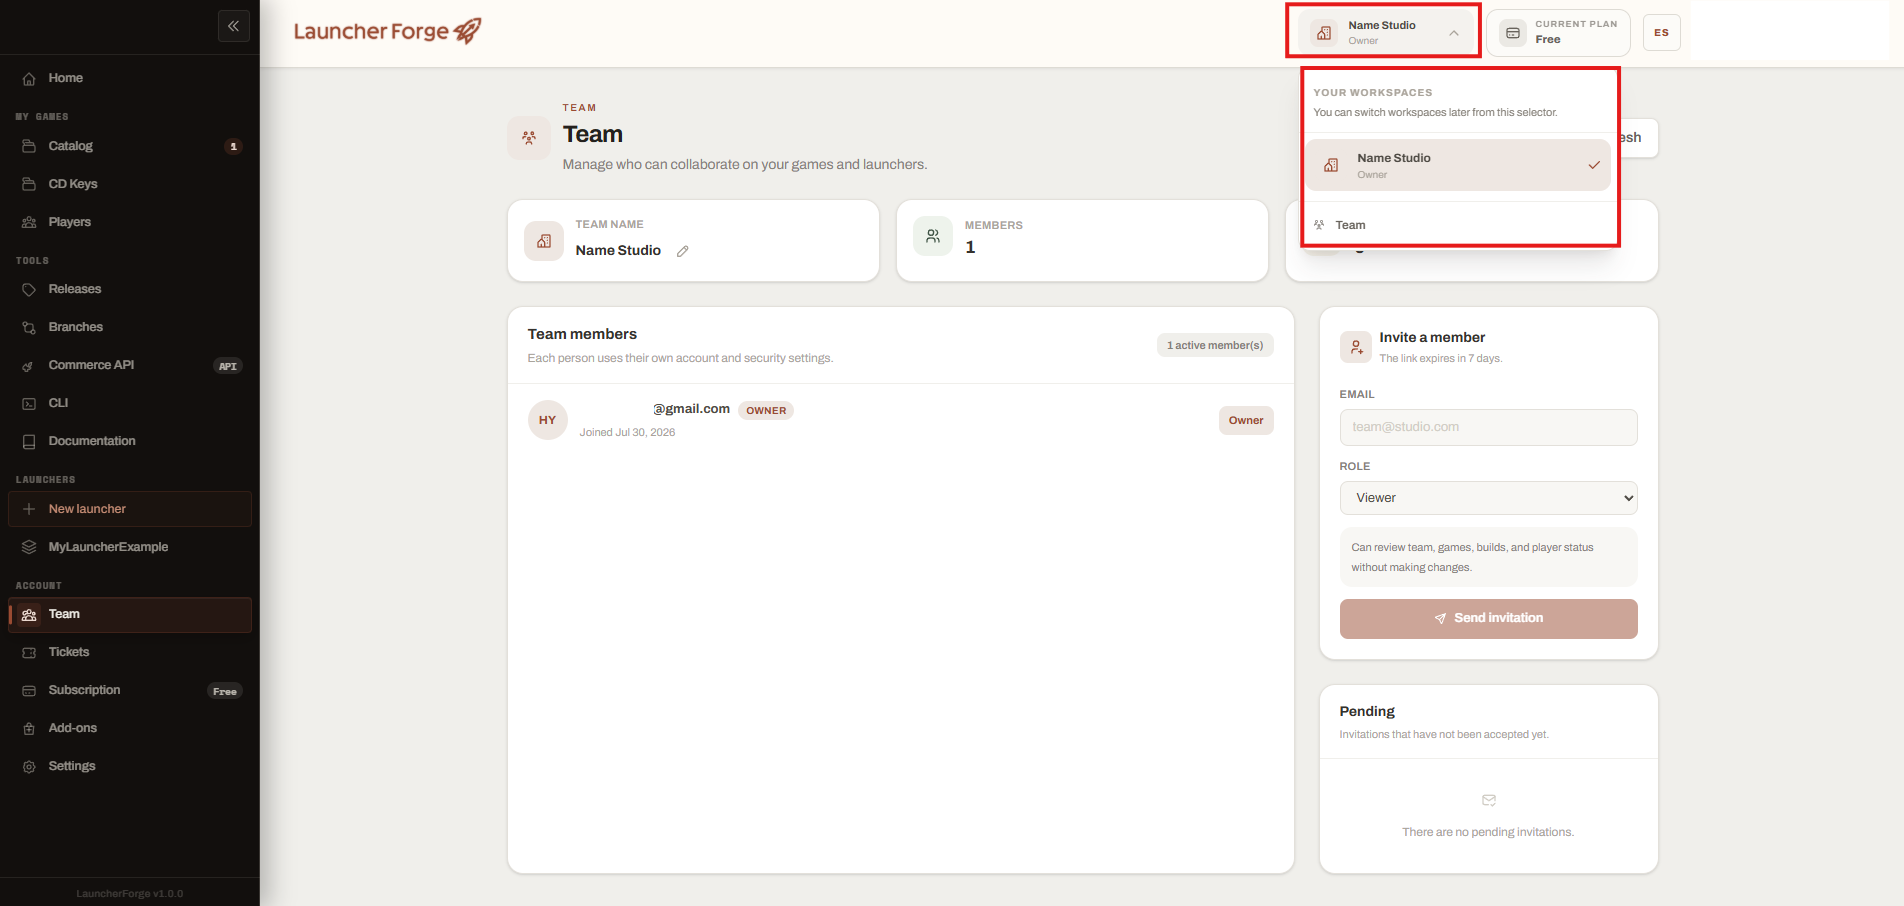Click the CD Keys icon
This screenshot has width=1904, height=906.
[29, 184]
